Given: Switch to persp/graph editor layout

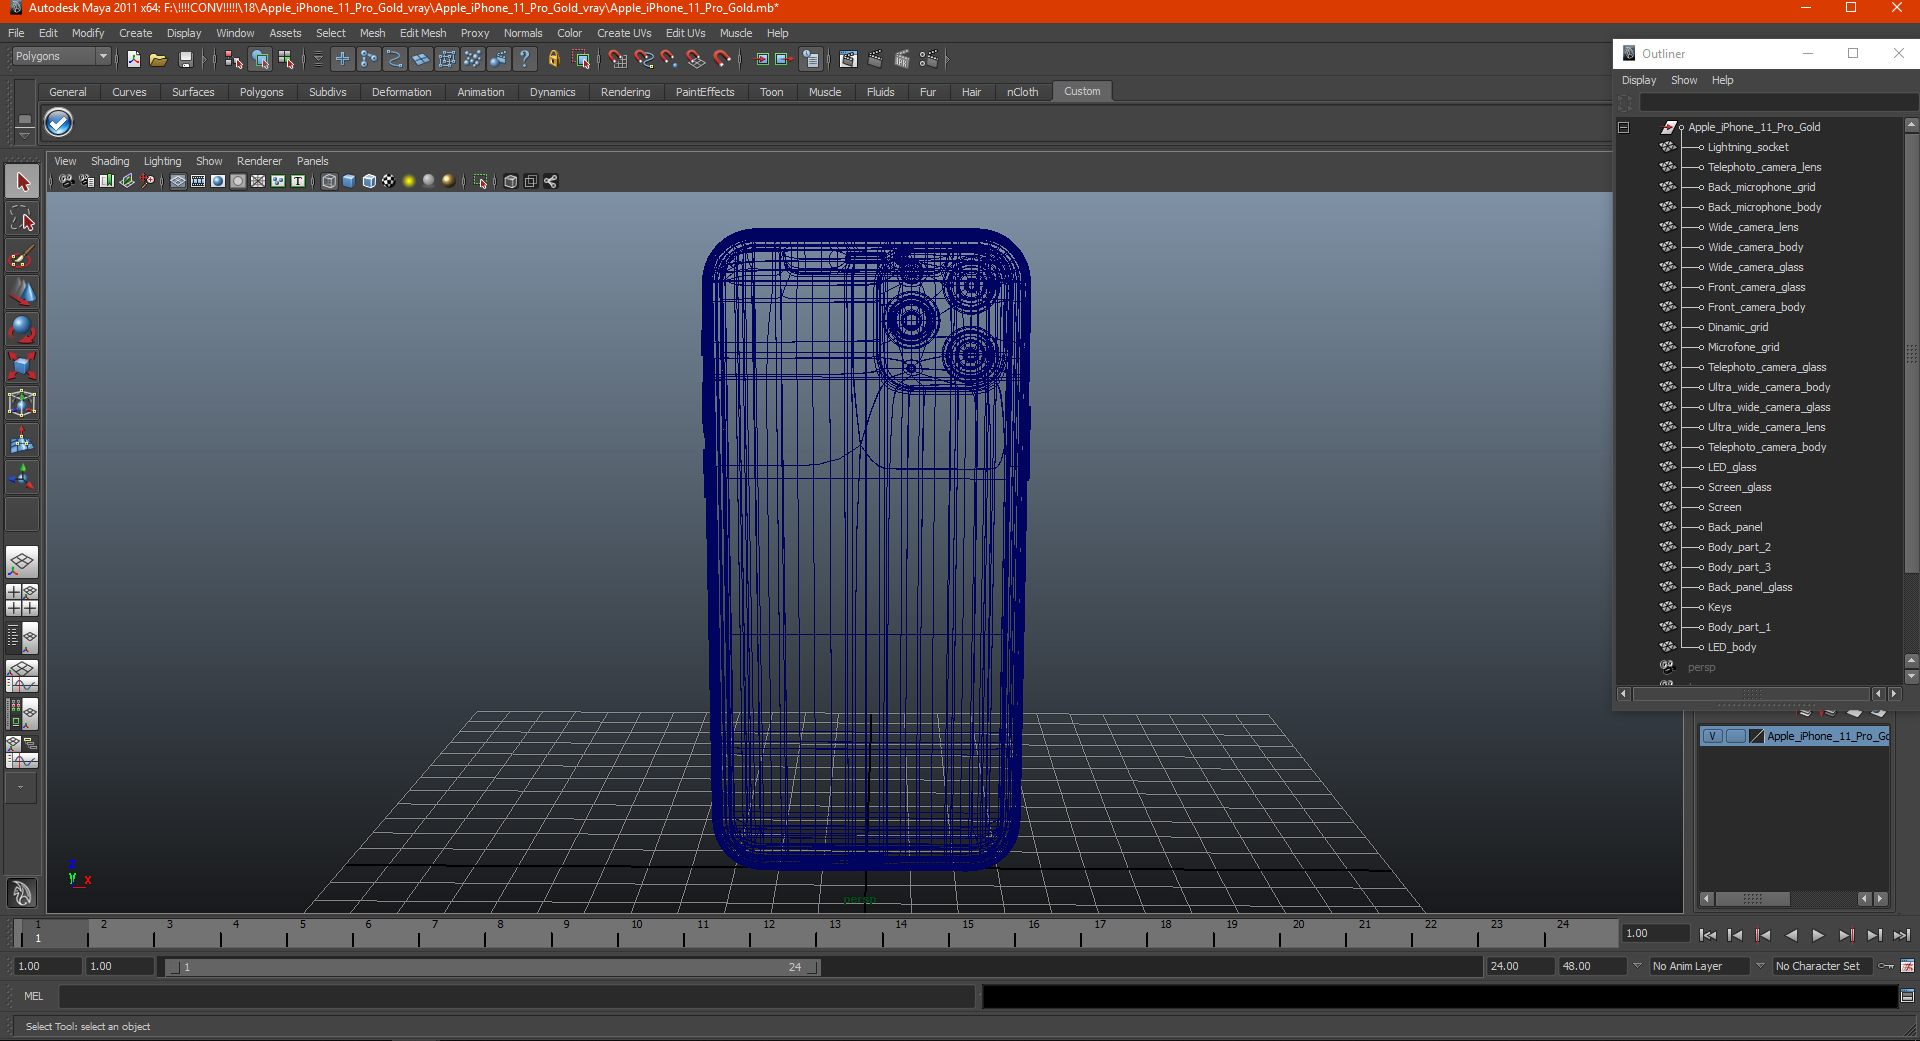Looking at the screenshot, I should pos(22,676).
